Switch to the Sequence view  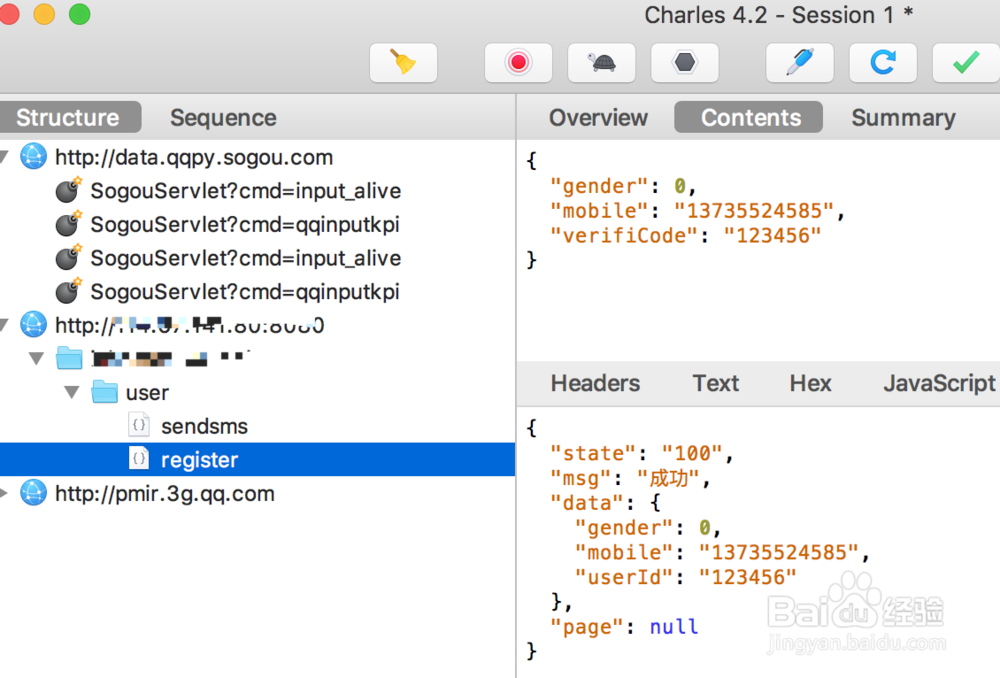(223, 117)
